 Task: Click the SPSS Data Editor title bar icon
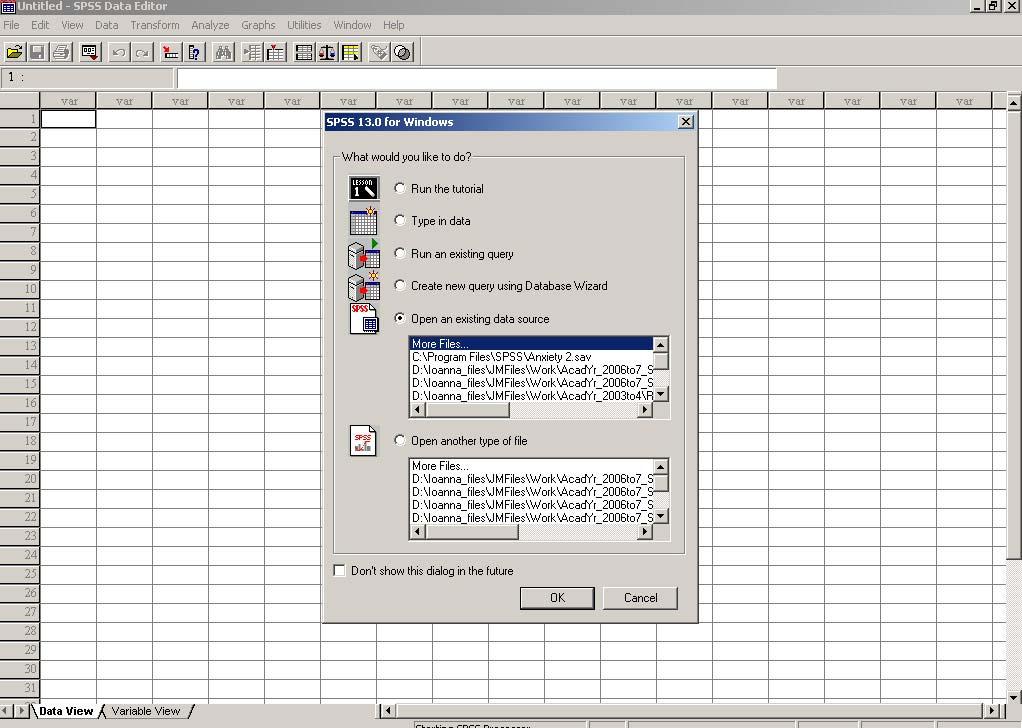8,7
